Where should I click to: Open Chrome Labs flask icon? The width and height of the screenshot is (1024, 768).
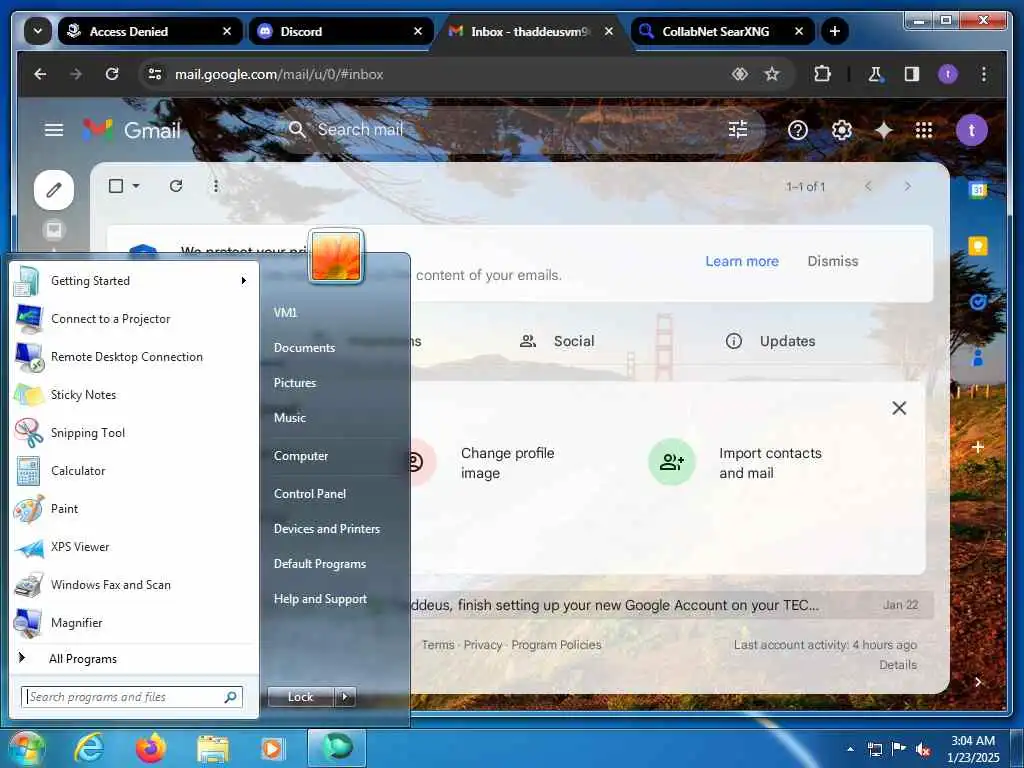pos(875,74)
